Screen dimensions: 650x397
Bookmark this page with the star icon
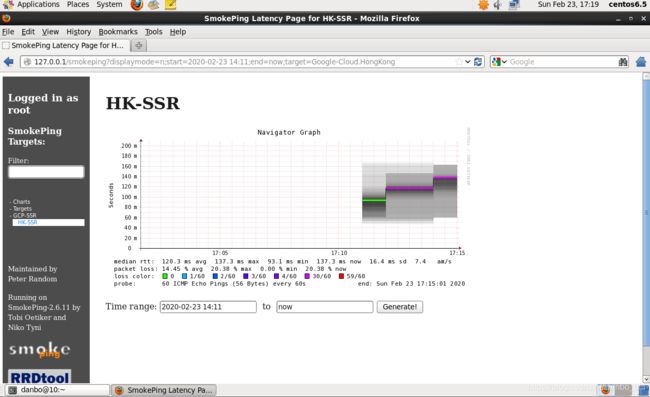(459, 62)
